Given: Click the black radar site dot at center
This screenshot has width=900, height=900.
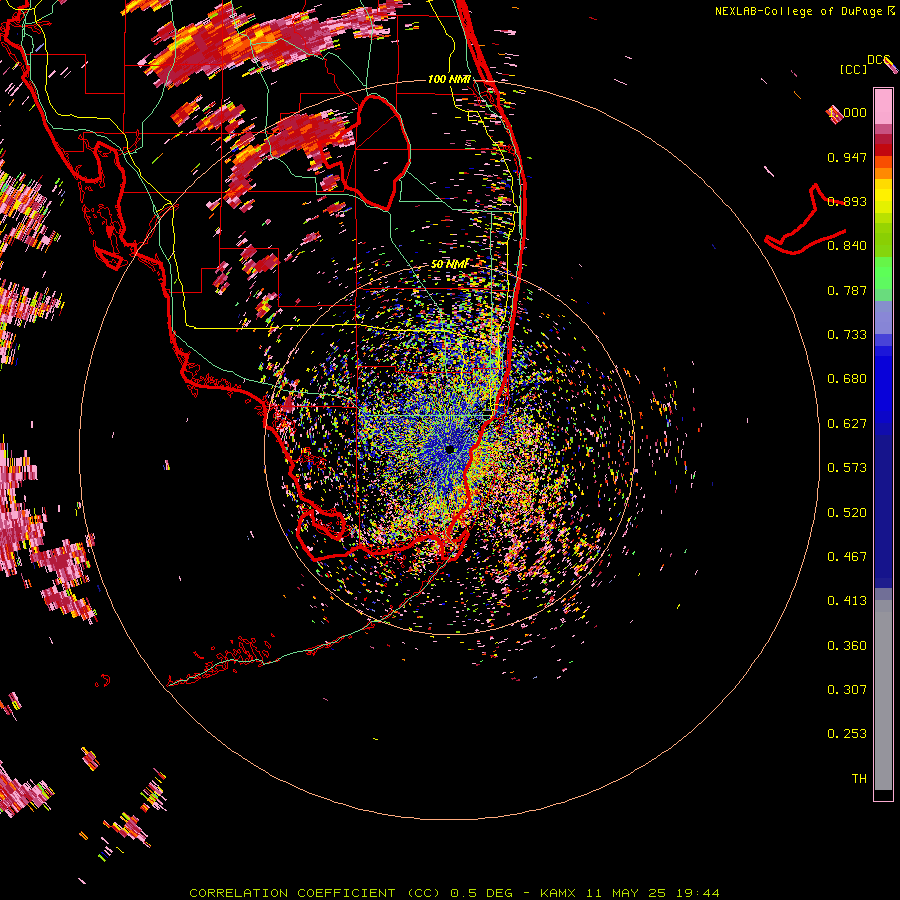Looking at the screenshot, I should 450,449.
